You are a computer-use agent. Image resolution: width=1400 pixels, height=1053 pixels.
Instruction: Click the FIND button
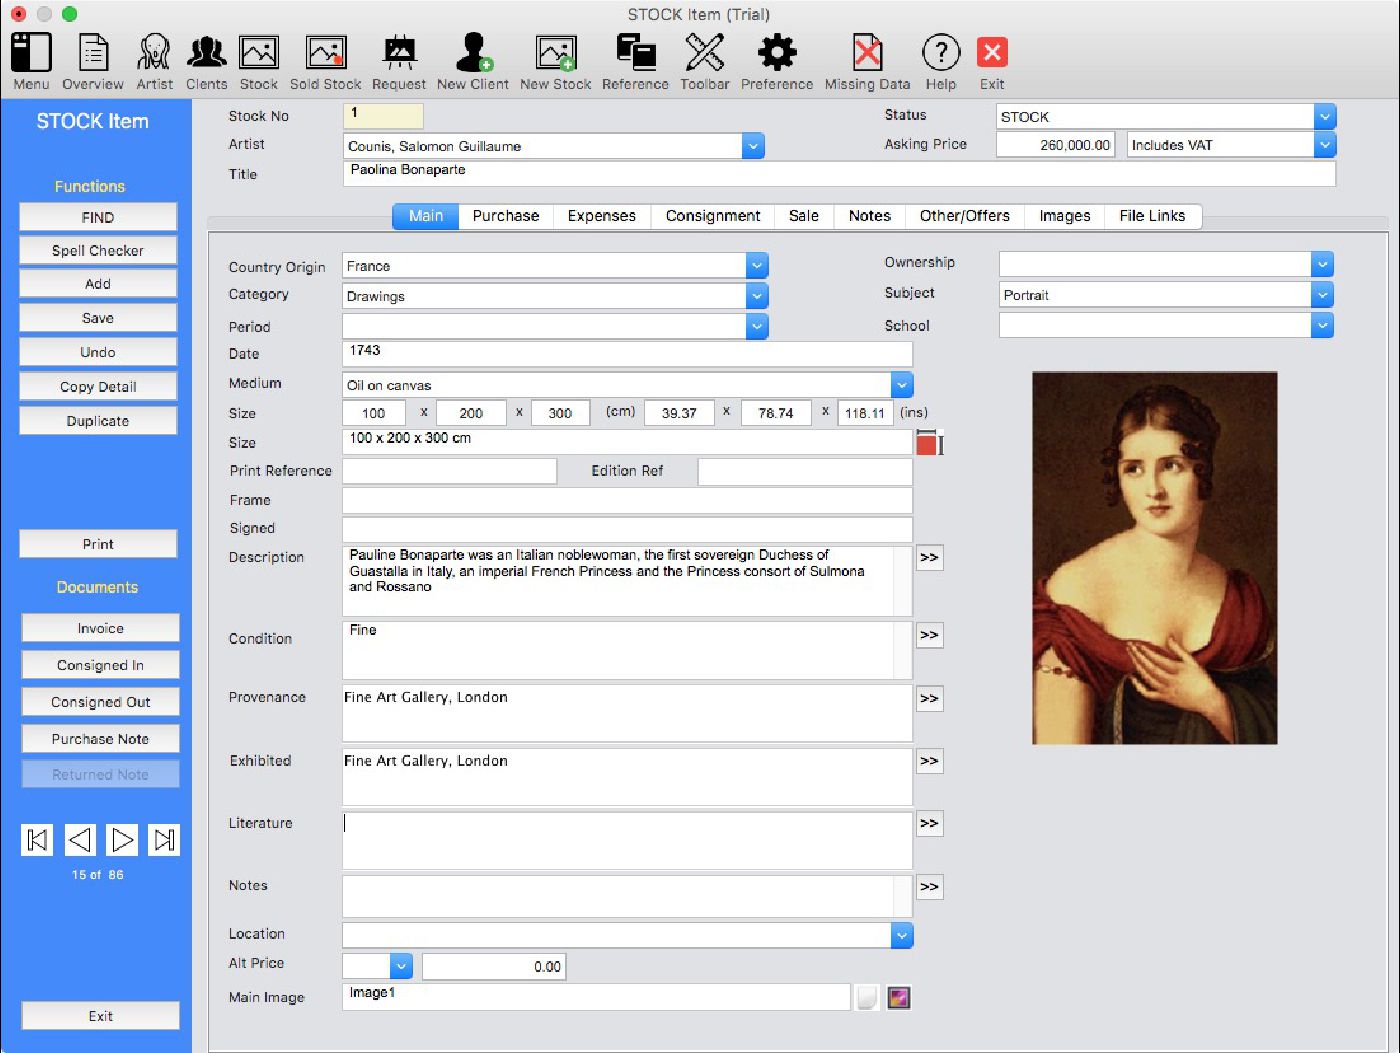pyautogui.click(x=98, y=217)
